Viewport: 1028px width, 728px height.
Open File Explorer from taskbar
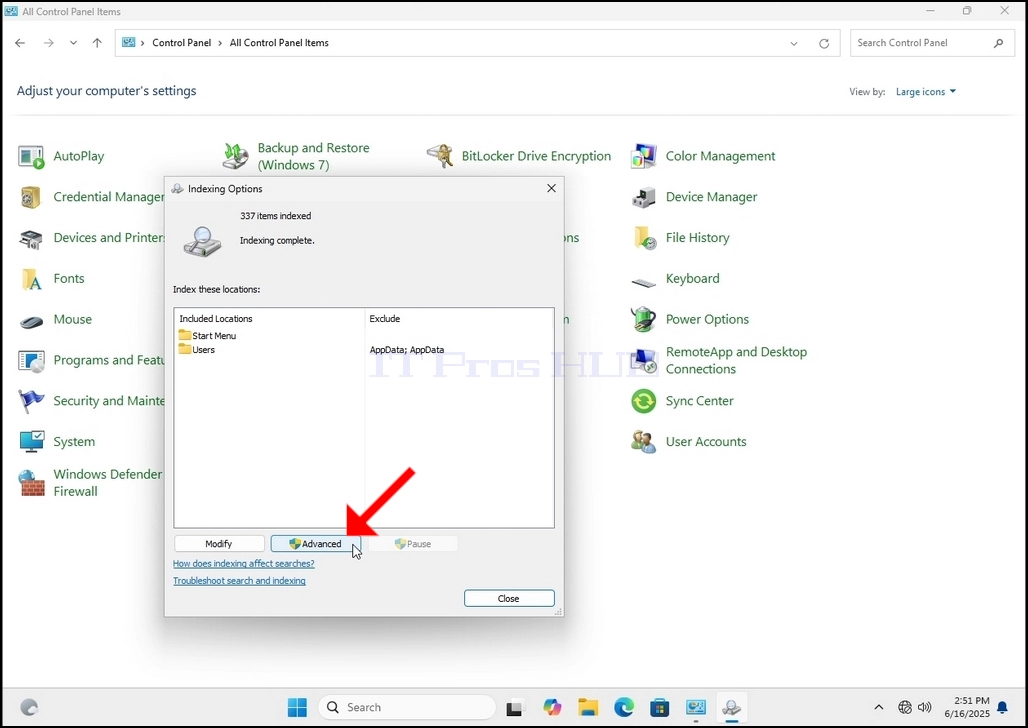[x=588, y=708]
